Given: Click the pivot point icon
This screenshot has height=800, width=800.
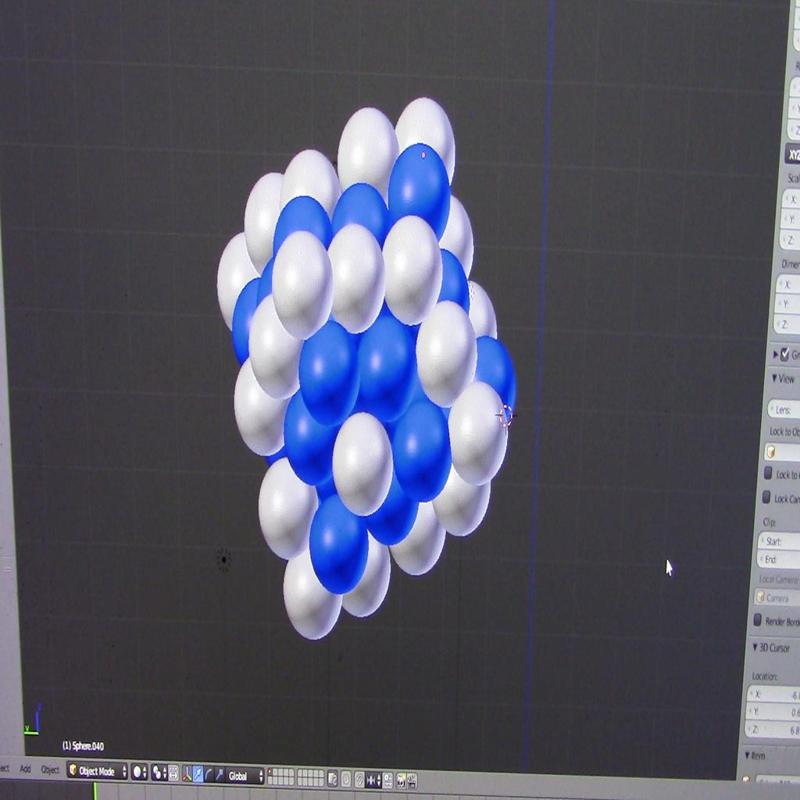Looking at the screenshot, I should pos(158,772).
